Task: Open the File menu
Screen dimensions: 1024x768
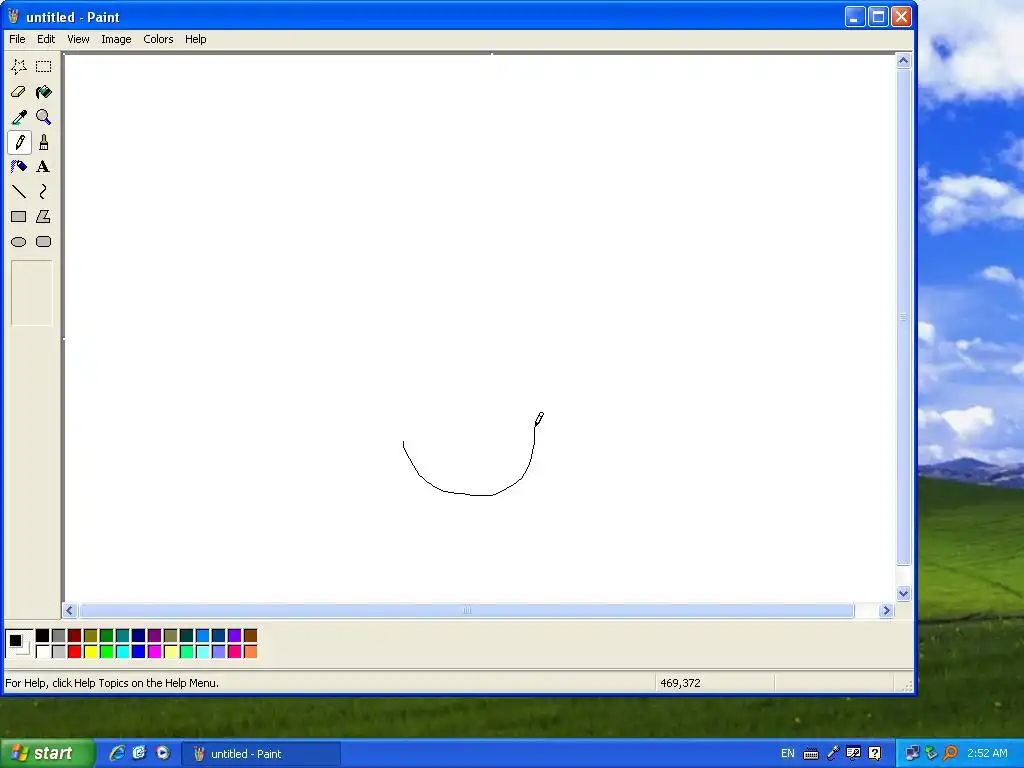Action: 17,39
